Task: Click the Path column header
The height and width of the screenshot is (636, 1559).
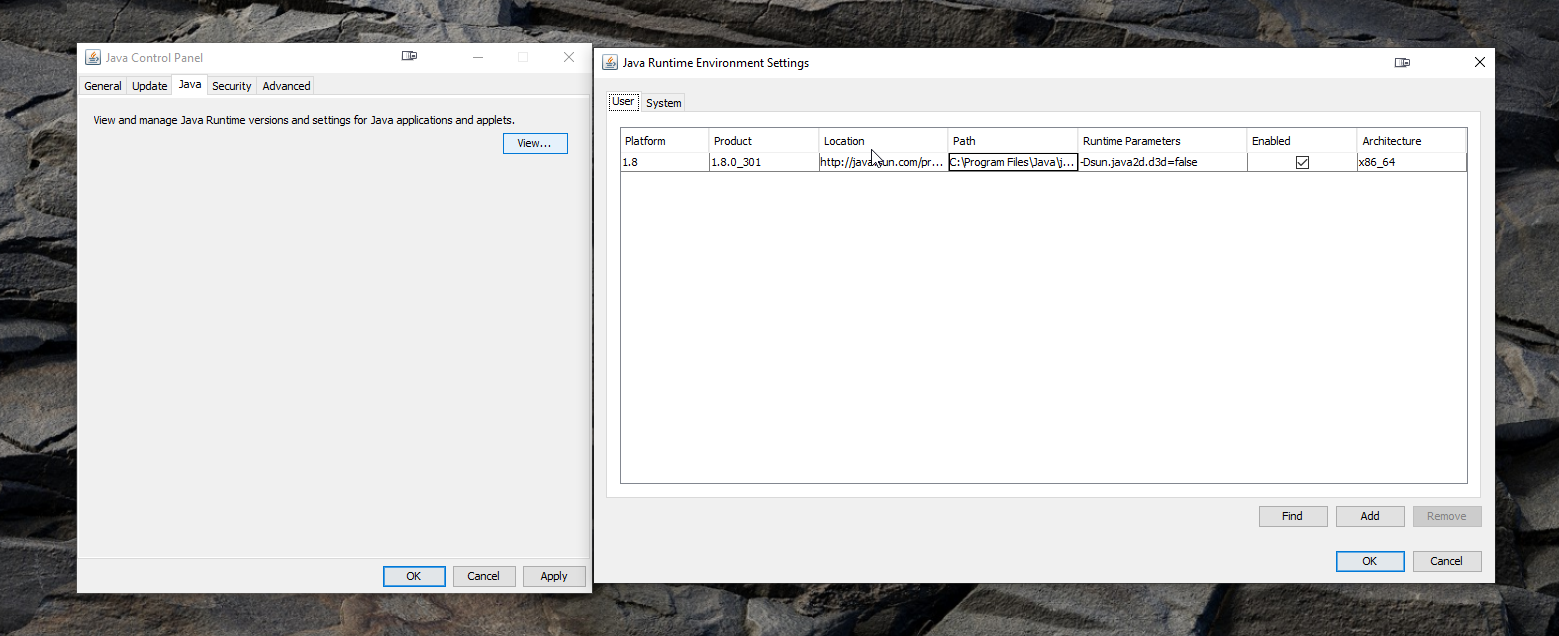Action: pos(1013,141)
